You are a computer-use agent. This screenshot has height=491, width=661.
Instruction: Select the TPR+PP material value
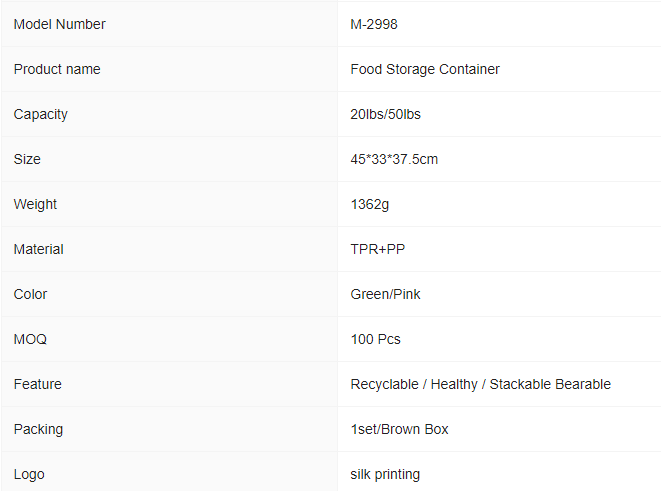[x=378, y=249]
